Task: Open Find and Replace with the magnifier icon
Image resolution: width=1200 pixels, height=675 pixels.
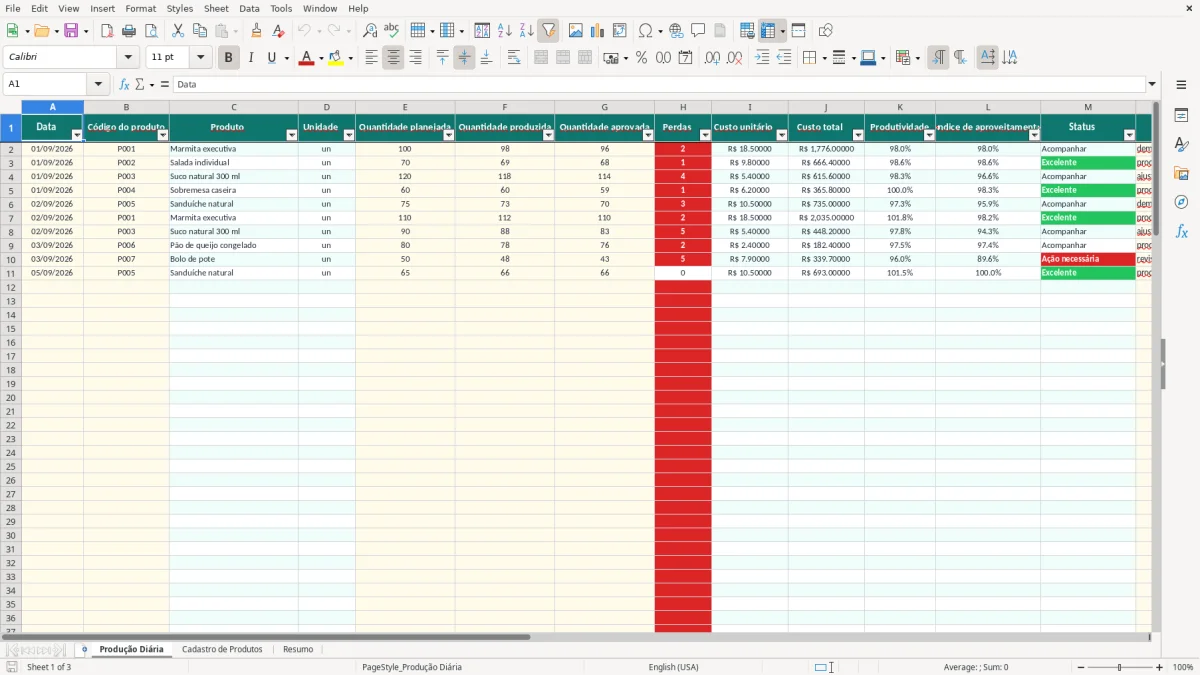Action: [x=370, y=31]
